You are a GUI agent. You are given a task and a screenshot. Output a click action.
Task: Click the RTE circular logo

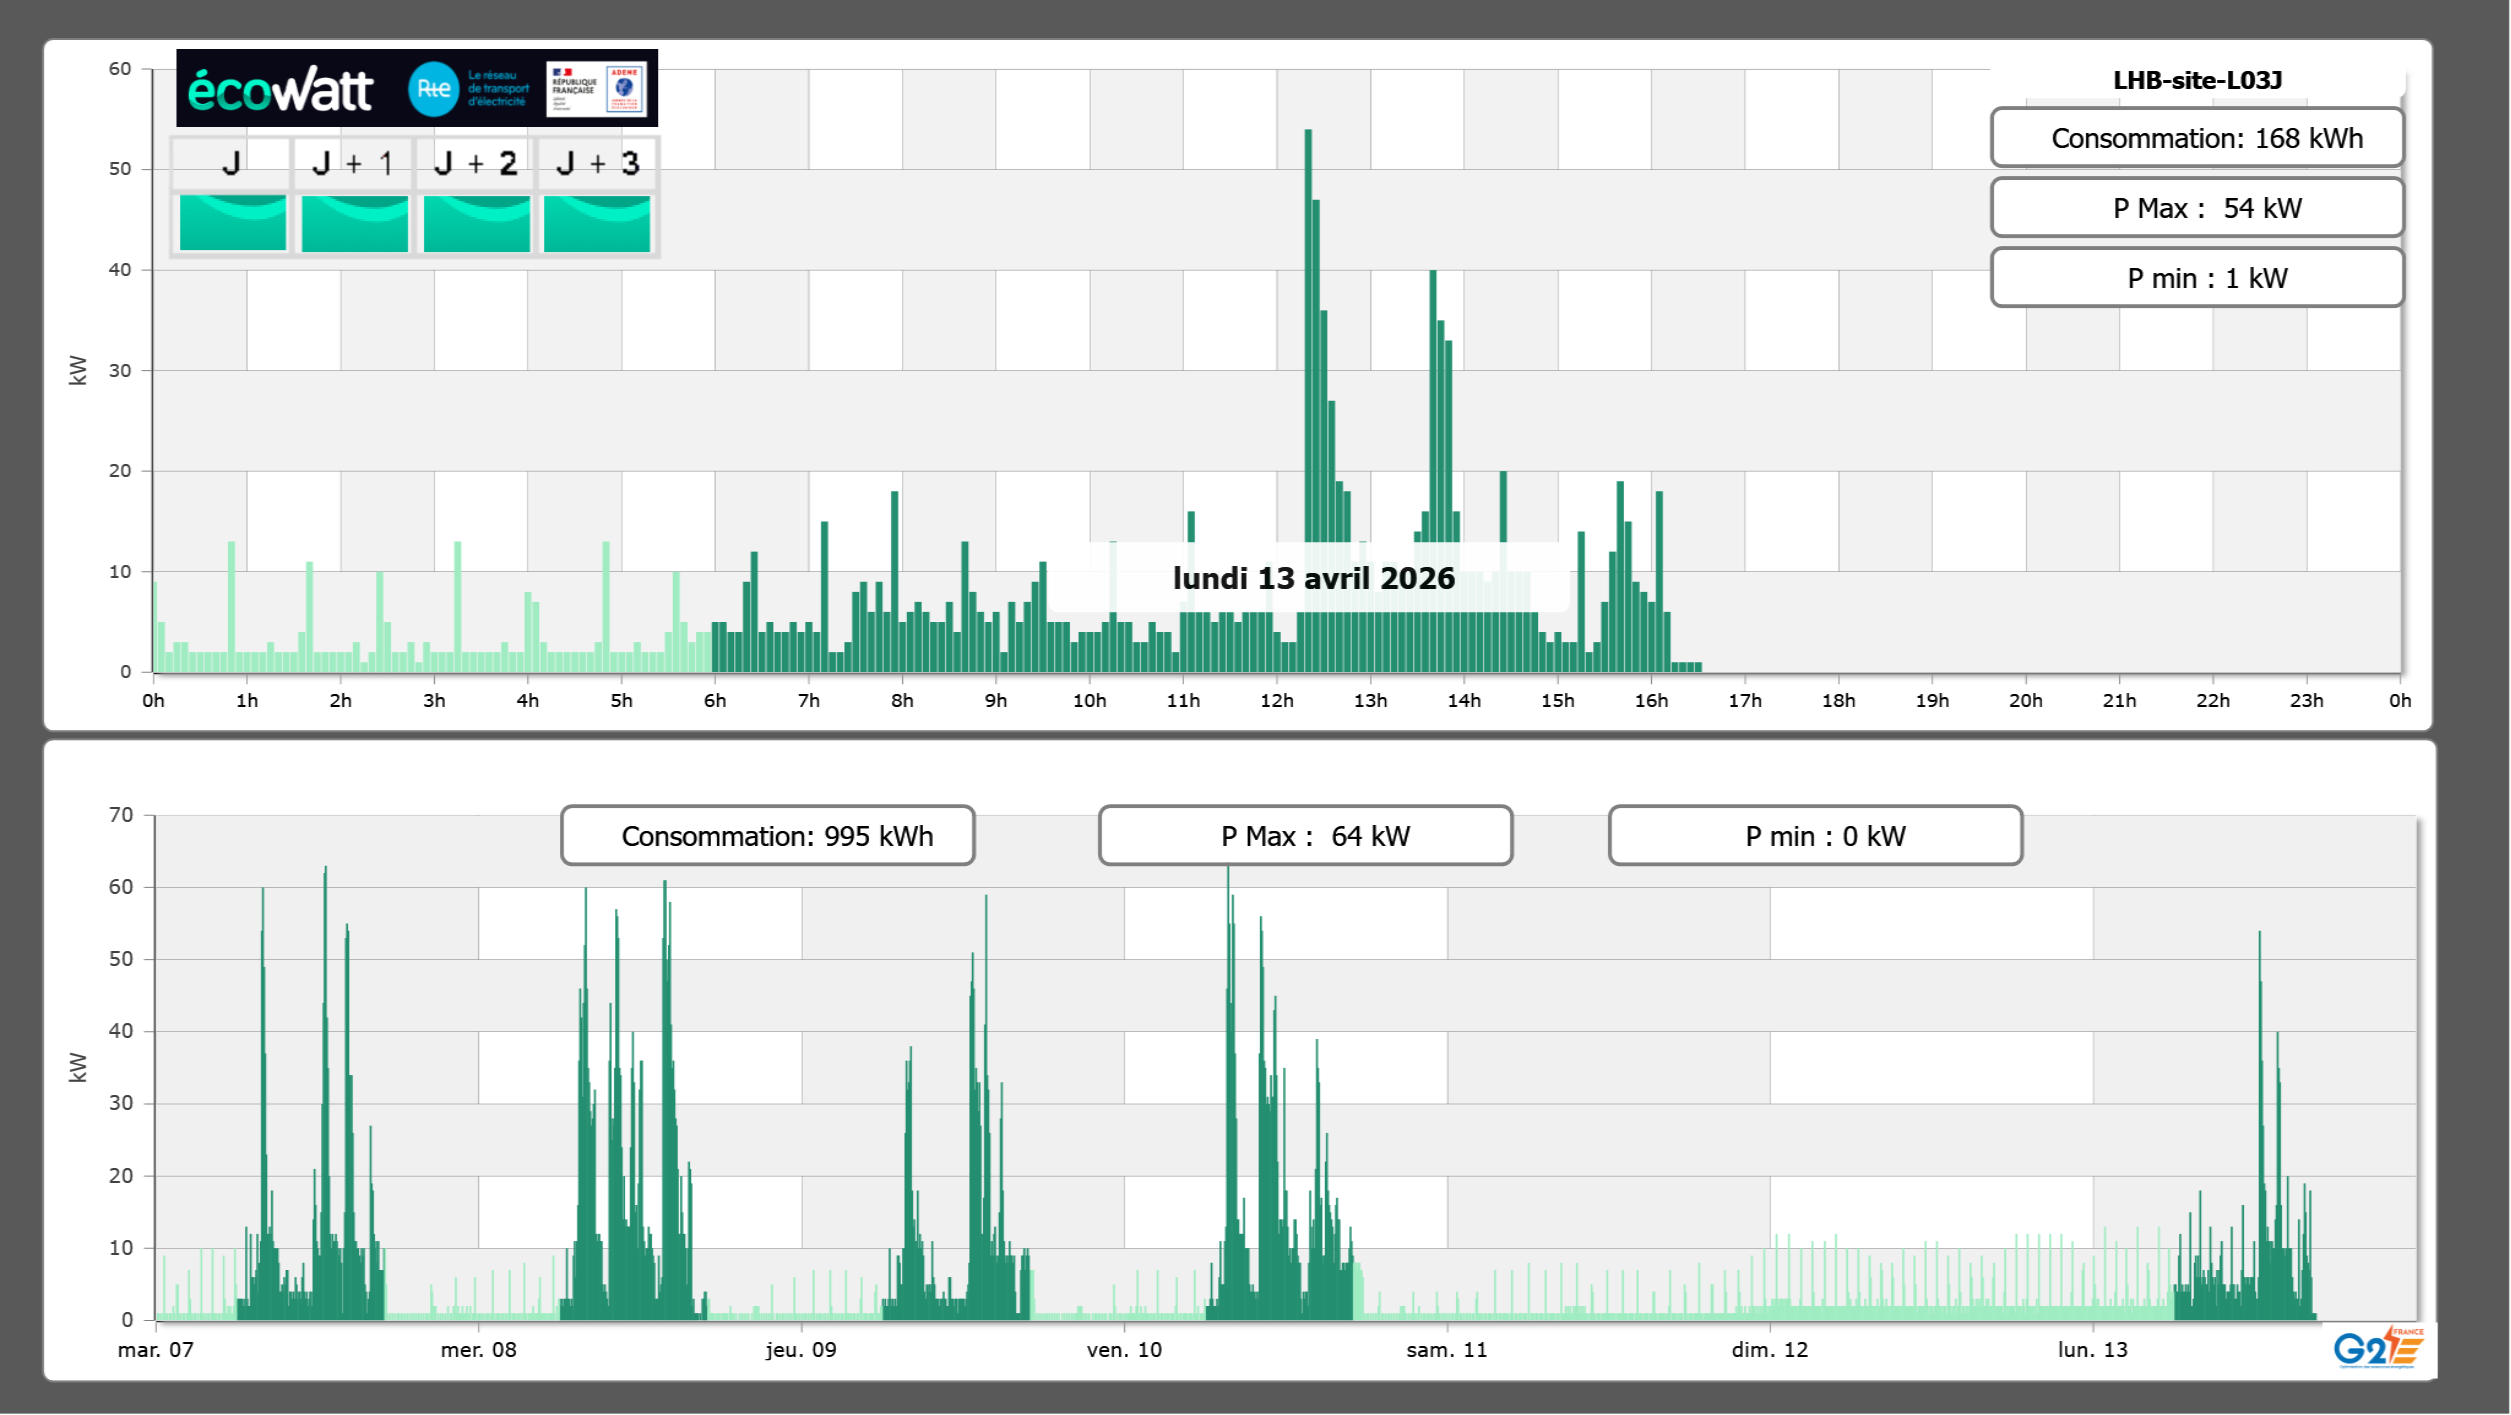pyautogui.click(x=433, y=89)
